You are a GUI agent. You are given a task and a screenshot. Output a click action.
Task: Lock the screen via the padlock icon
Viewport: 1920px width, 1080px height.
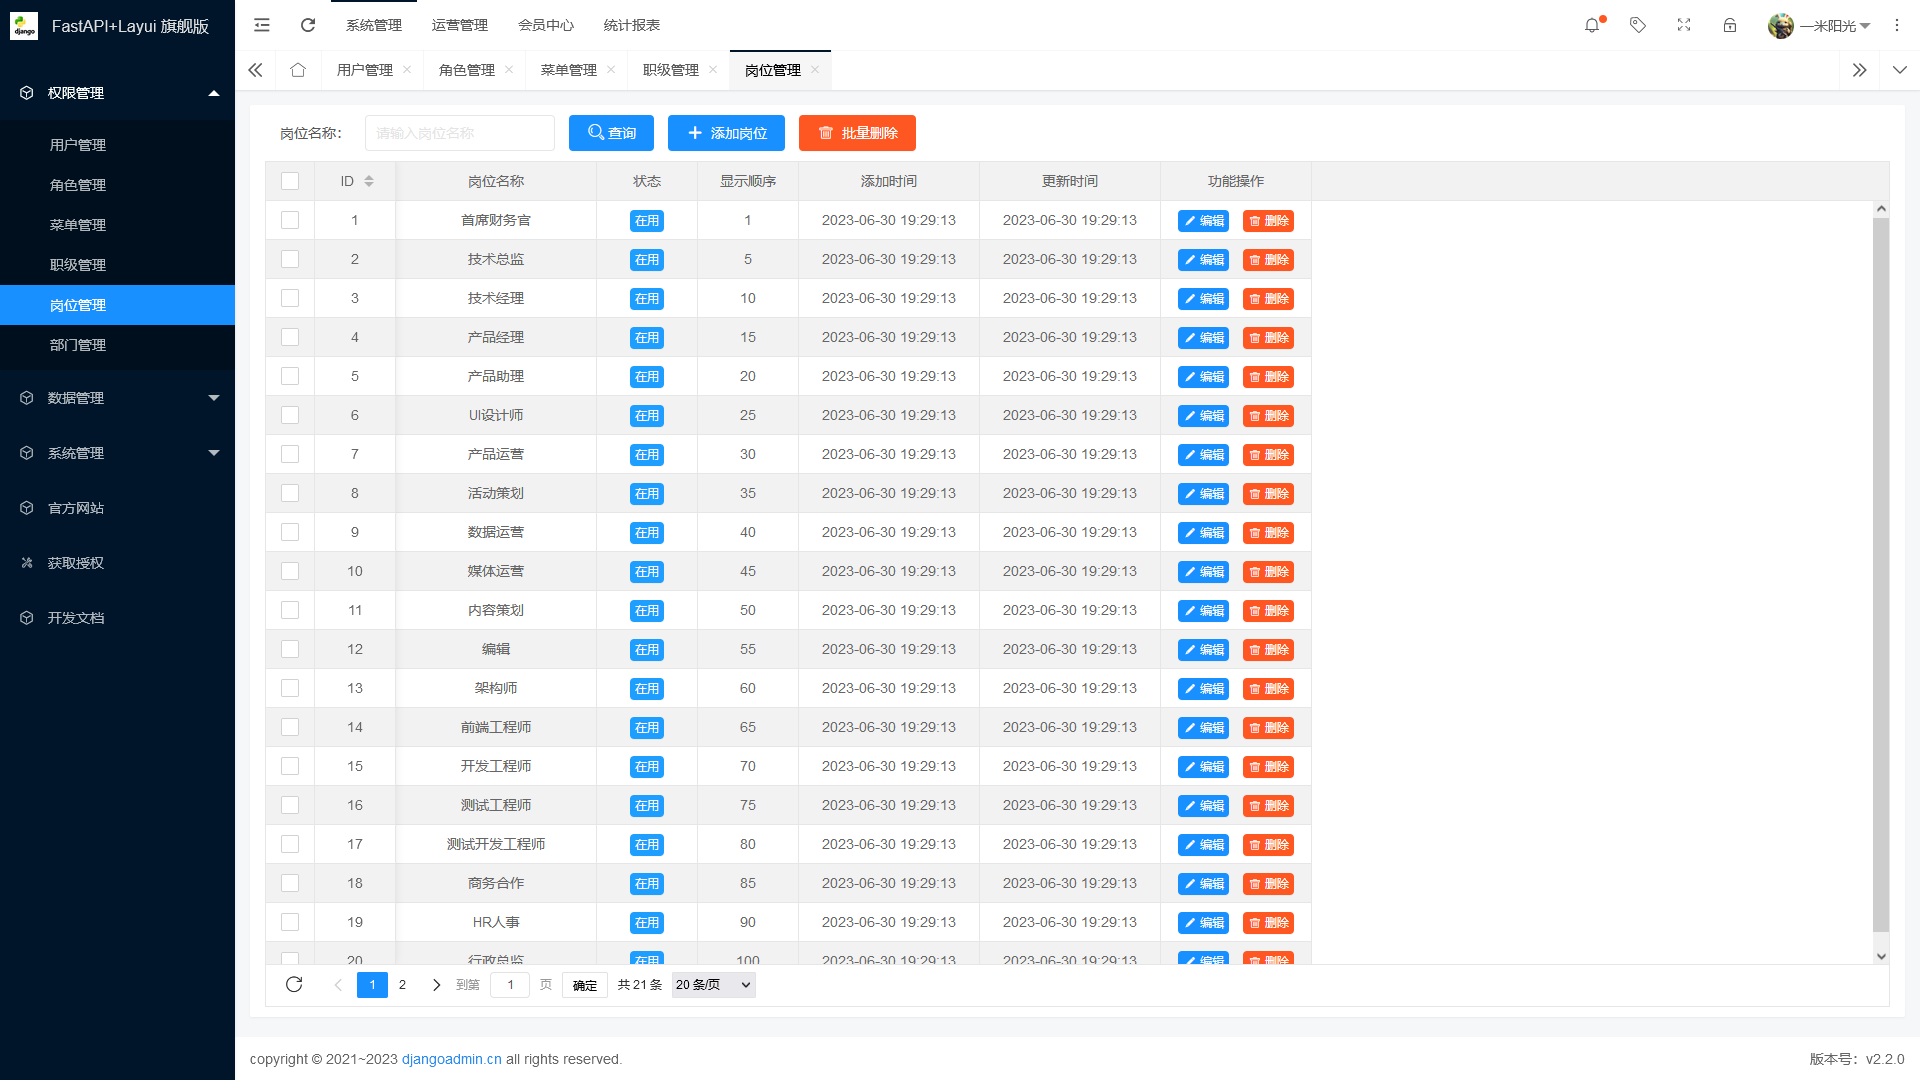tap(1730, 25)
